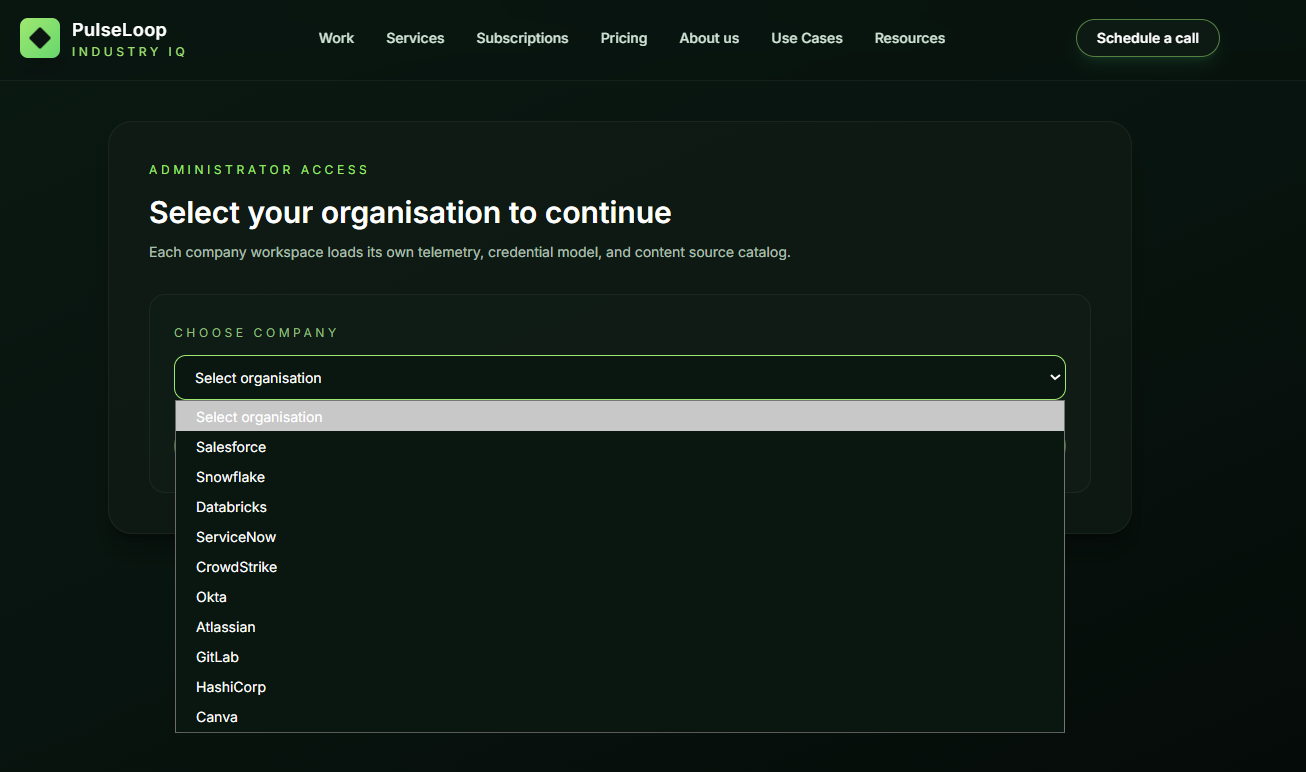Select Canva as the organisation
The width and height of the screenshot is (1306, 772).
point(620,717)
